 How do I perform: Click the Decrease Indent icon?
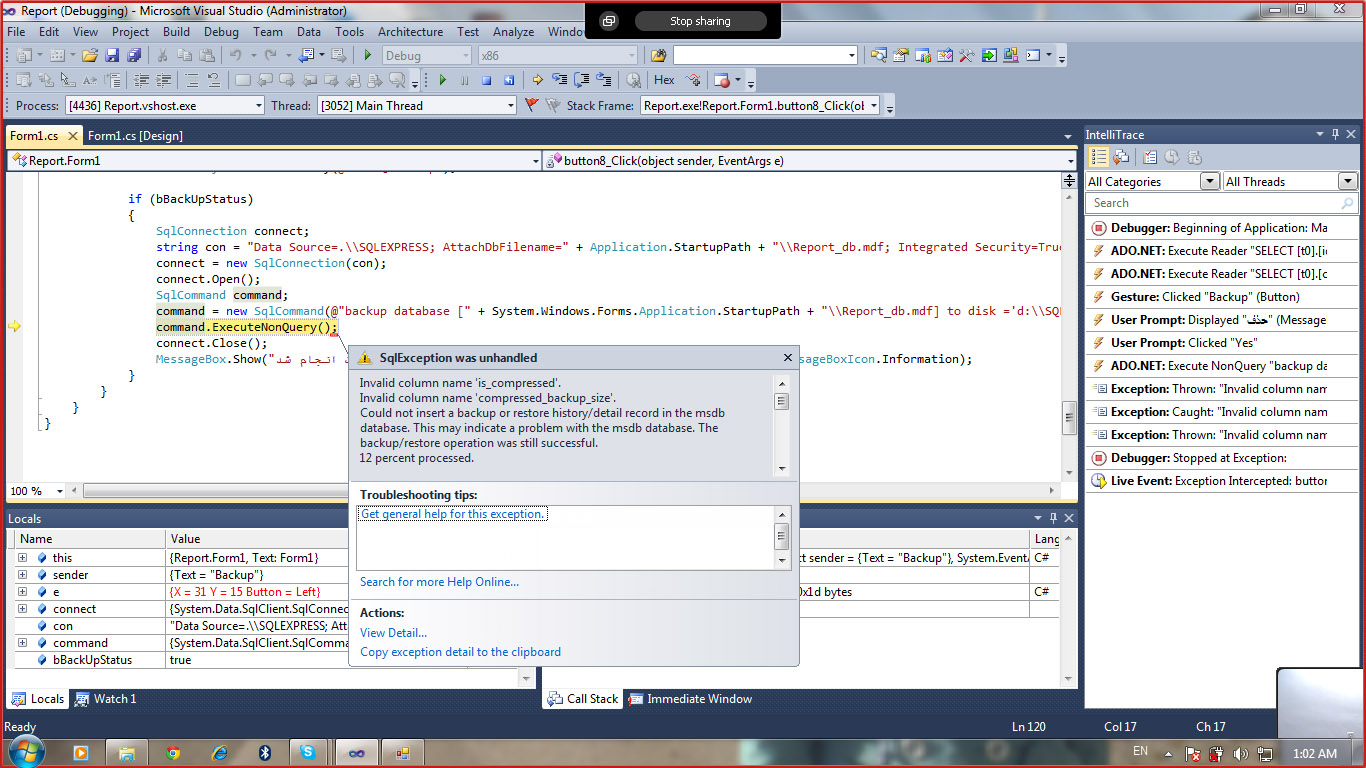pos(141,80)
